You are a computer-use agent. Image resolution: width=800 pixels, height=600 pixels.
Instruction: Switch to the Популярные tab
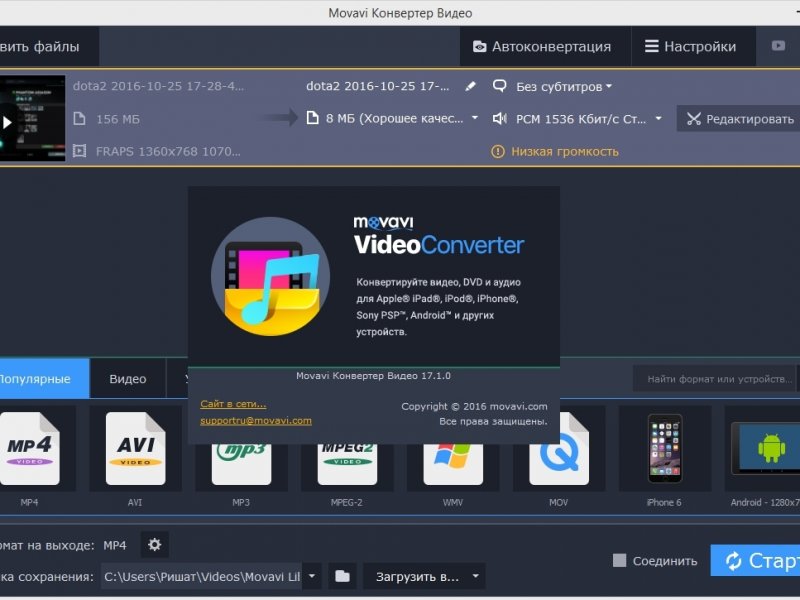tap(44, 379)
